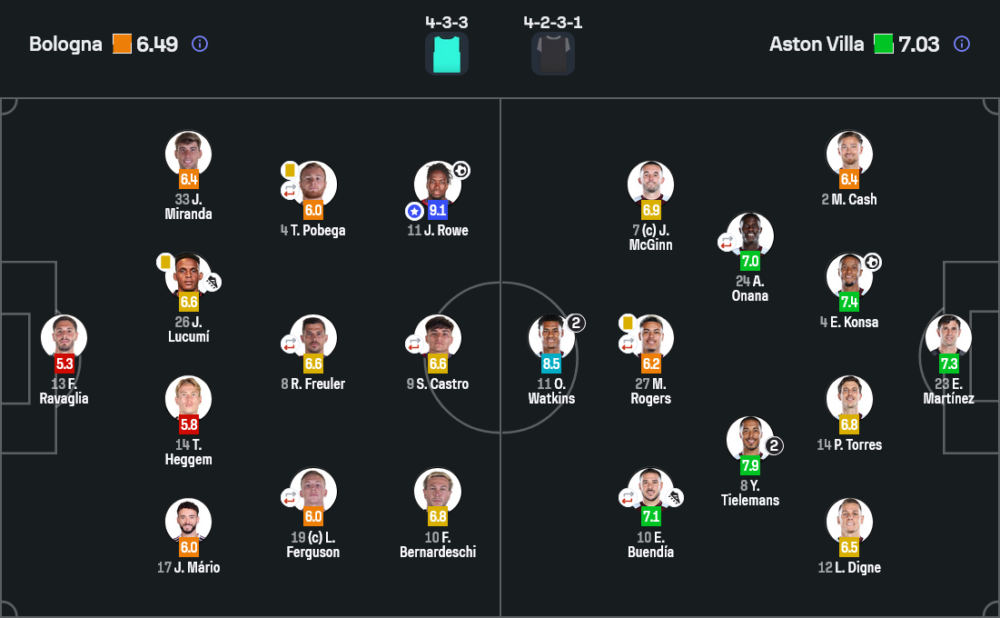This screenshot has height=618, width=1000.
Task: Select the L. Ferguson captain name label
Action: click(313, 544)
